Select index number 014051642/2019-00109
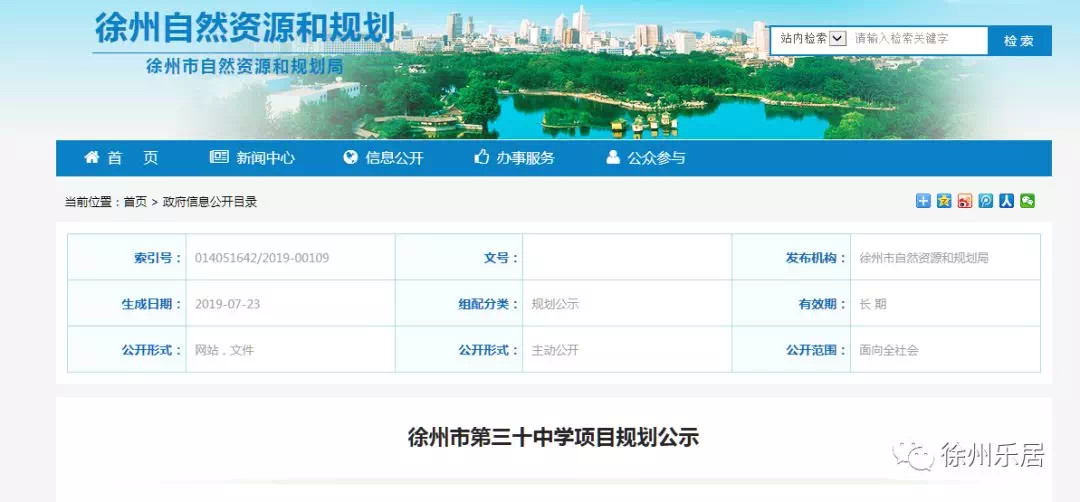Screen dimensions: 1080x502 coord(262,258)
